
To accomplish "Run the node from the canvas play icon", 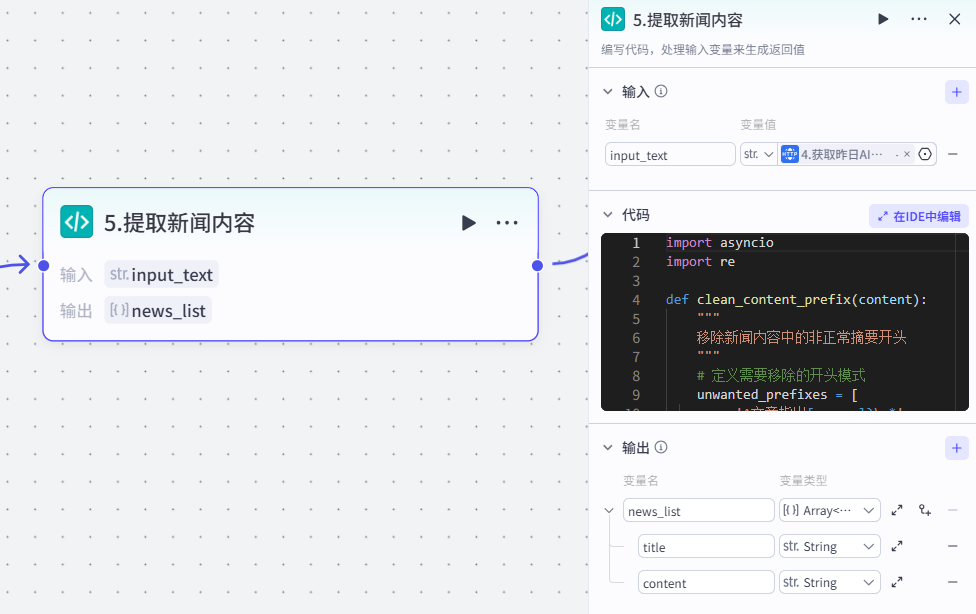I will (468, 223).
